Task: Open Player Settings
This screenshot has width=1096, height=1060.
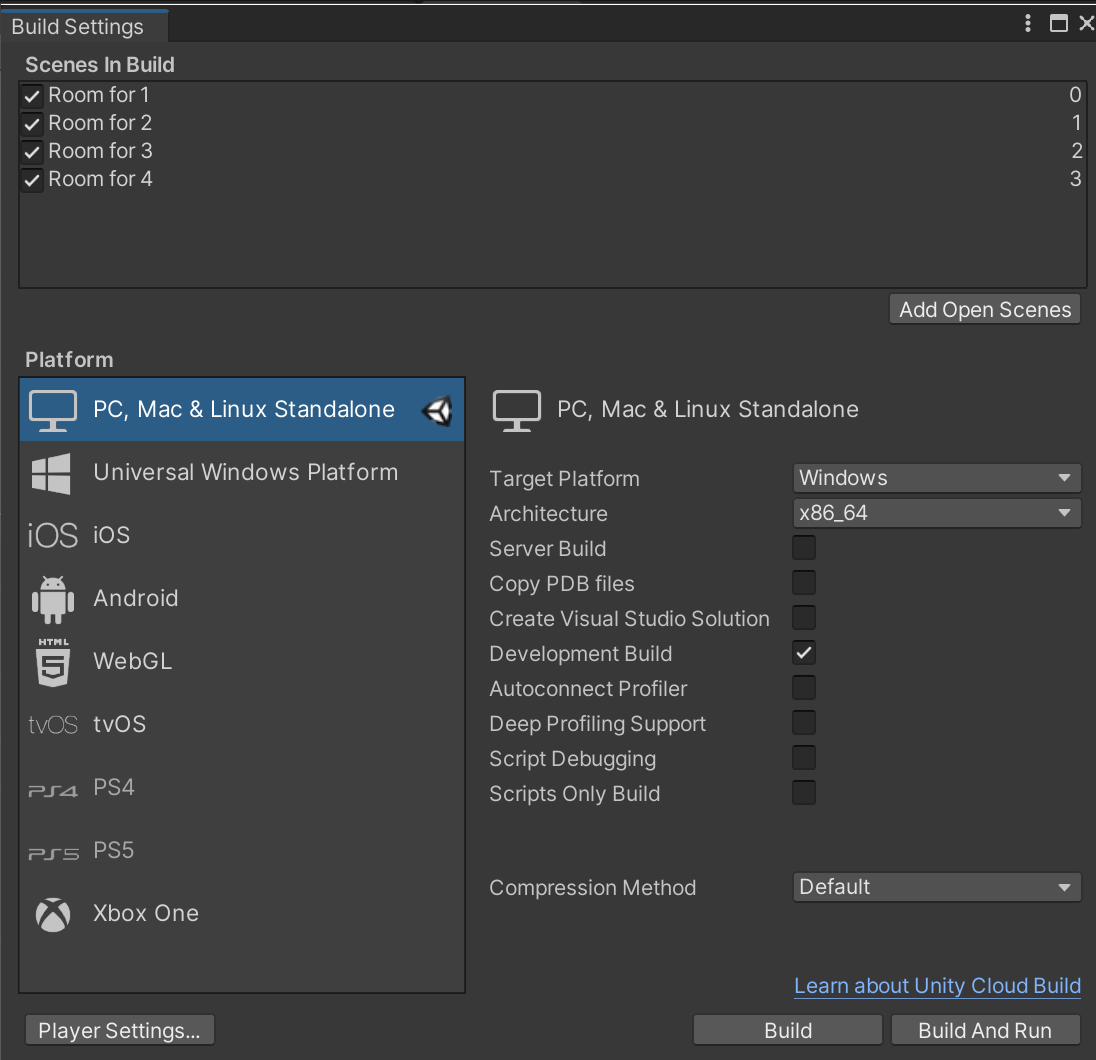Action: tap(120, 1031)
